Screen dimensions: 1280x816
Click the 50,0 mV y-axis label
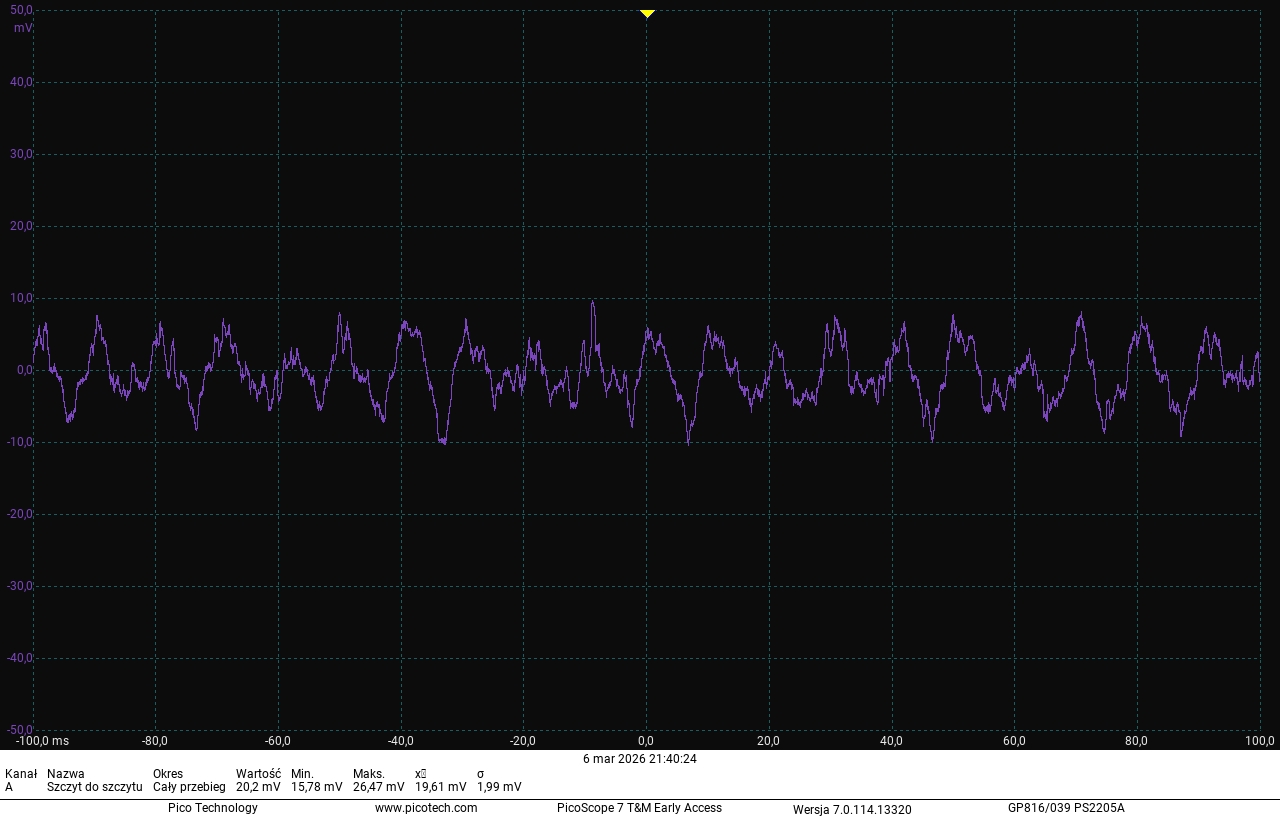point(21,10)
